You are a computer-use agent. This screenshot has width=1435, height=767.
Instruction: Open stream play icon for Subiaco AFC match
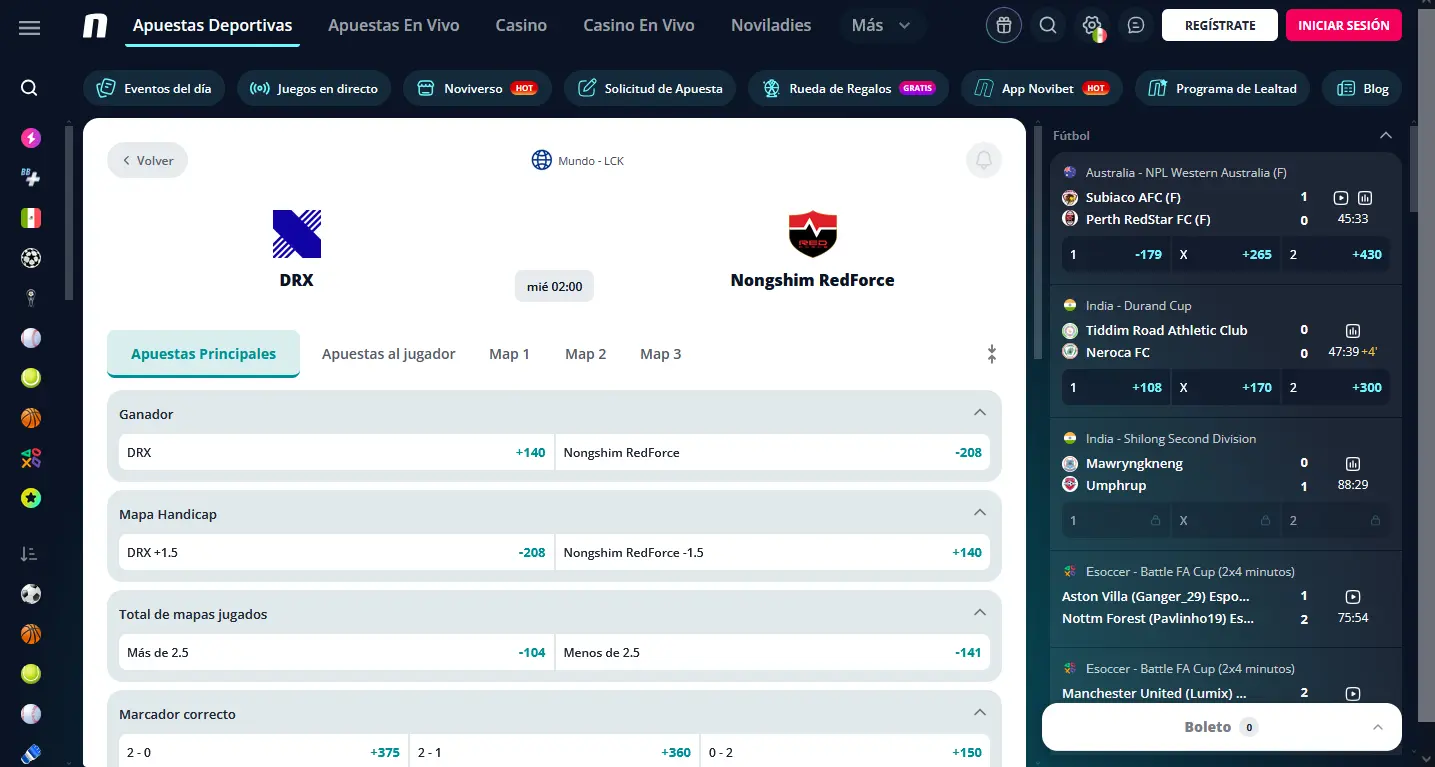(1341, 198)
